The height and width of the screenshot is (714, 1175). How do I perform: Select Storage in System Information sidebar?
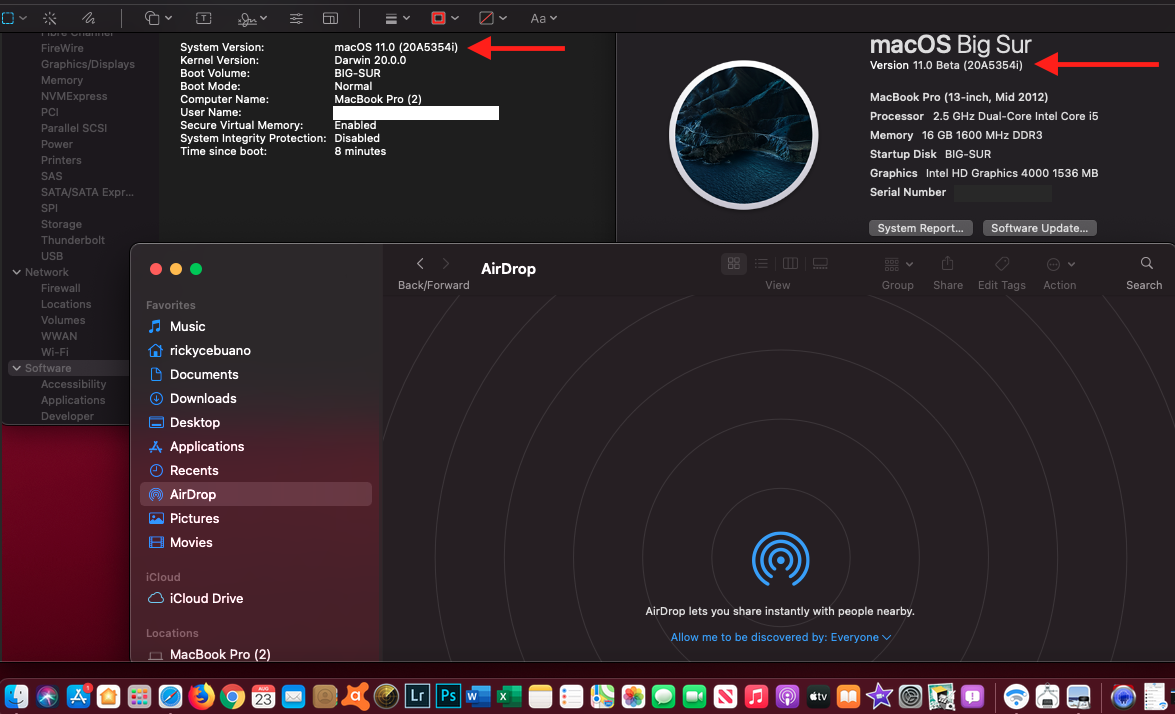[x=61, y=224]
